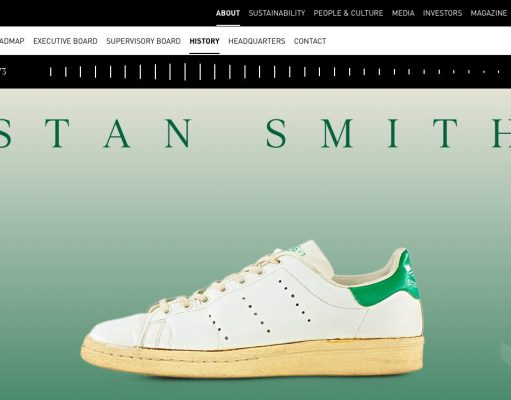Click the Stan Smith shoe image

click(252, 309)
